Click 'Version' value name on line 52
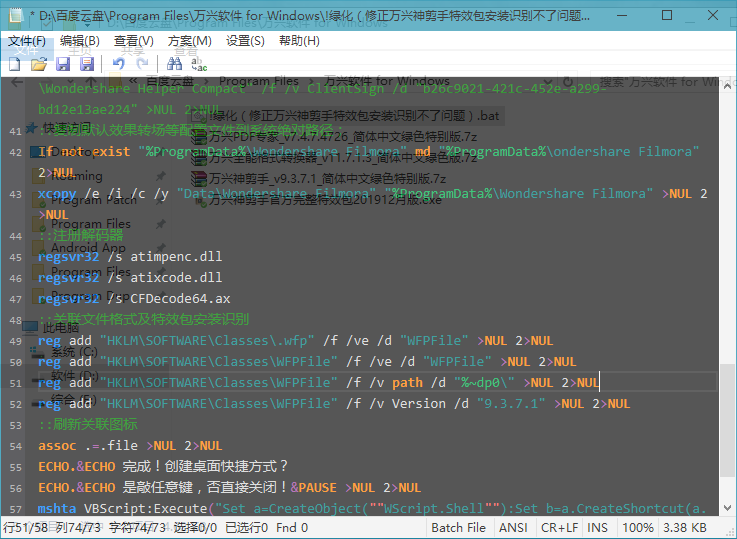 [419, 404]
